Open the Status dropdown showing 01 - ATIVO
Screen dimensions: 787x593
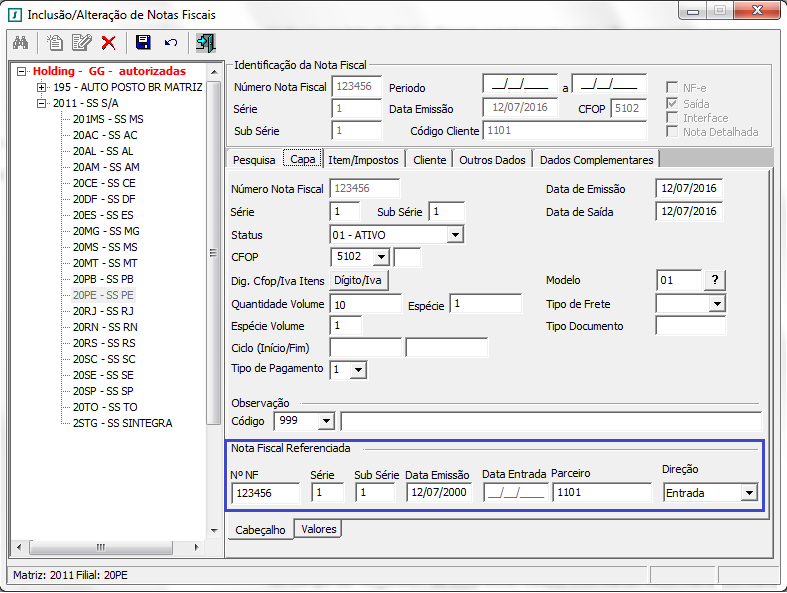(x=455, y=235)
